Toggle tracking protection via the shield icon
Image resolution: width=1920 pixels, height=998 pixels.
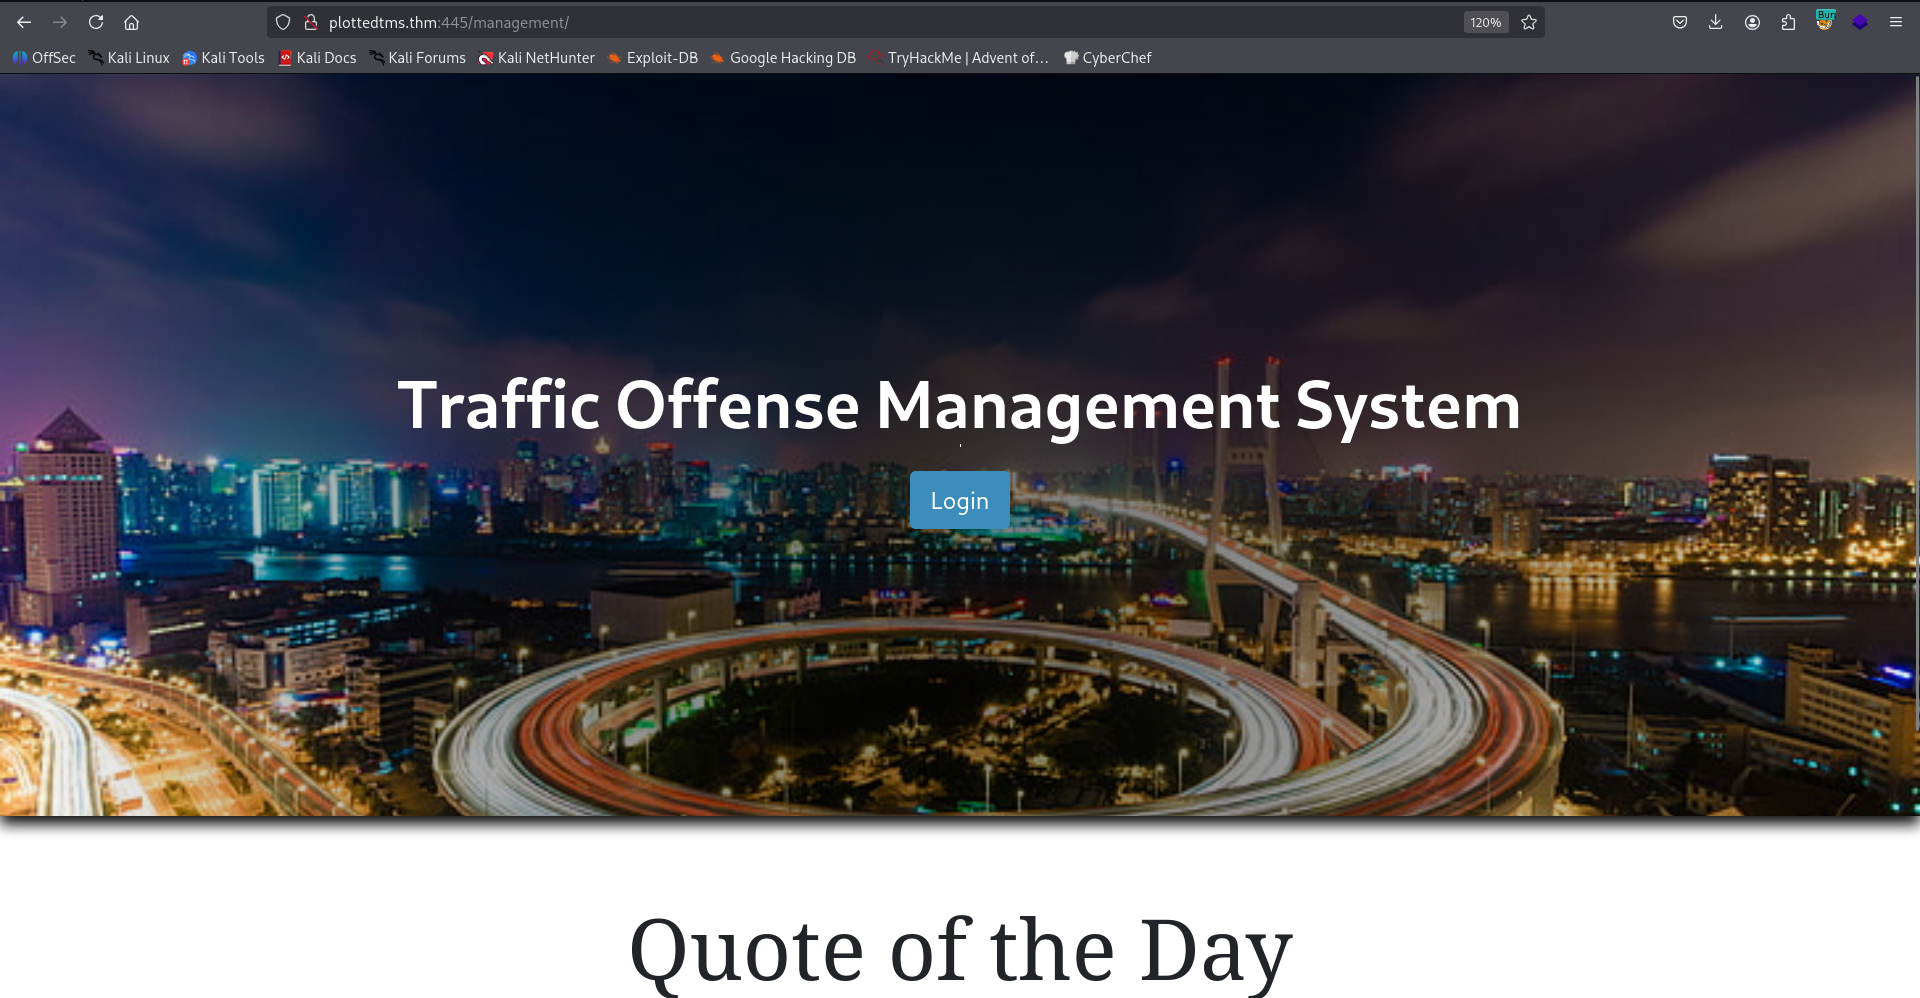point(283,22)
